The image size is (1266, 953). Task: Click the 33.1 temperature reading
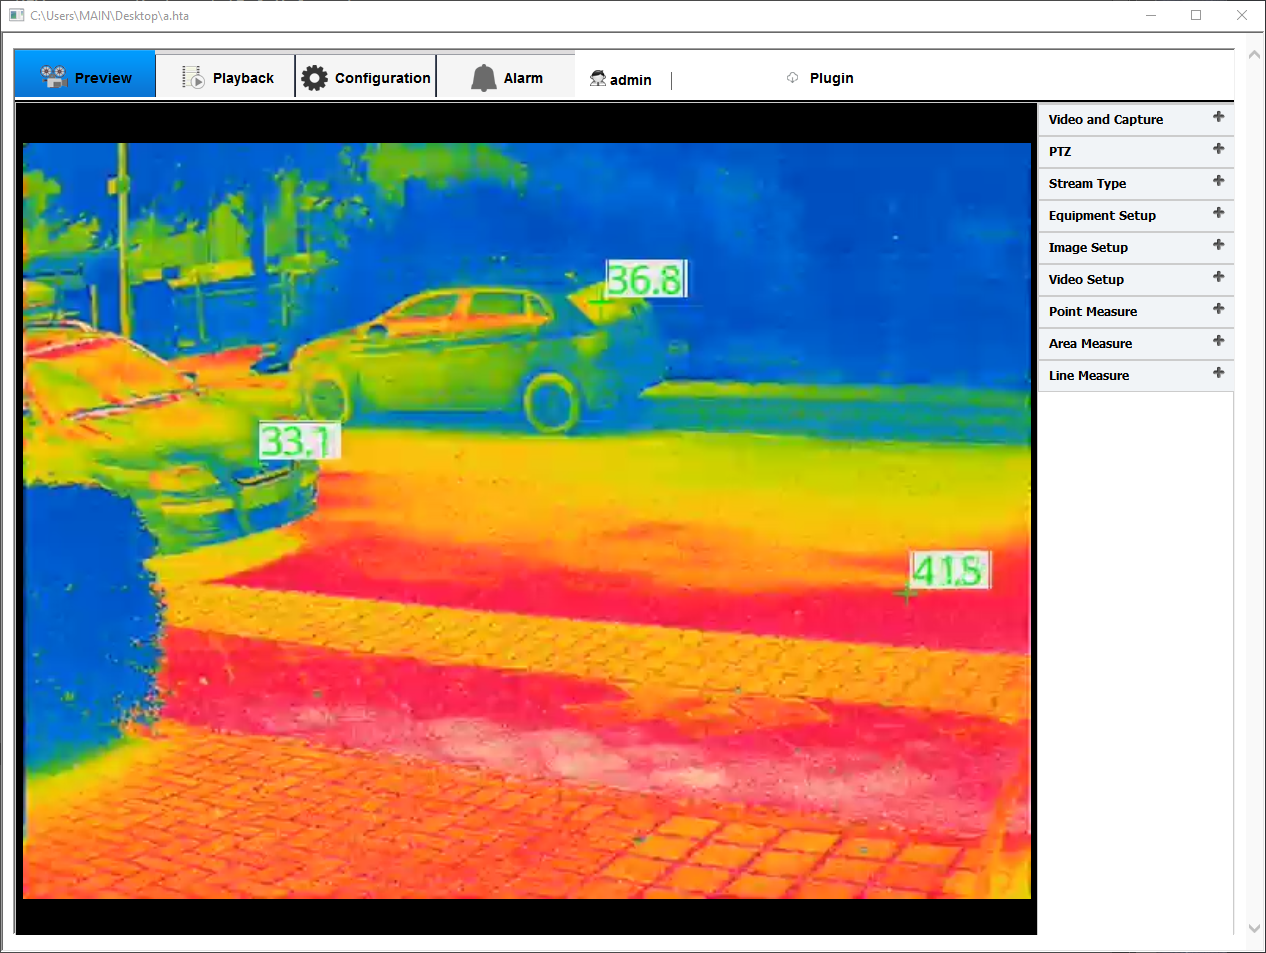click(x=299, y=441)
